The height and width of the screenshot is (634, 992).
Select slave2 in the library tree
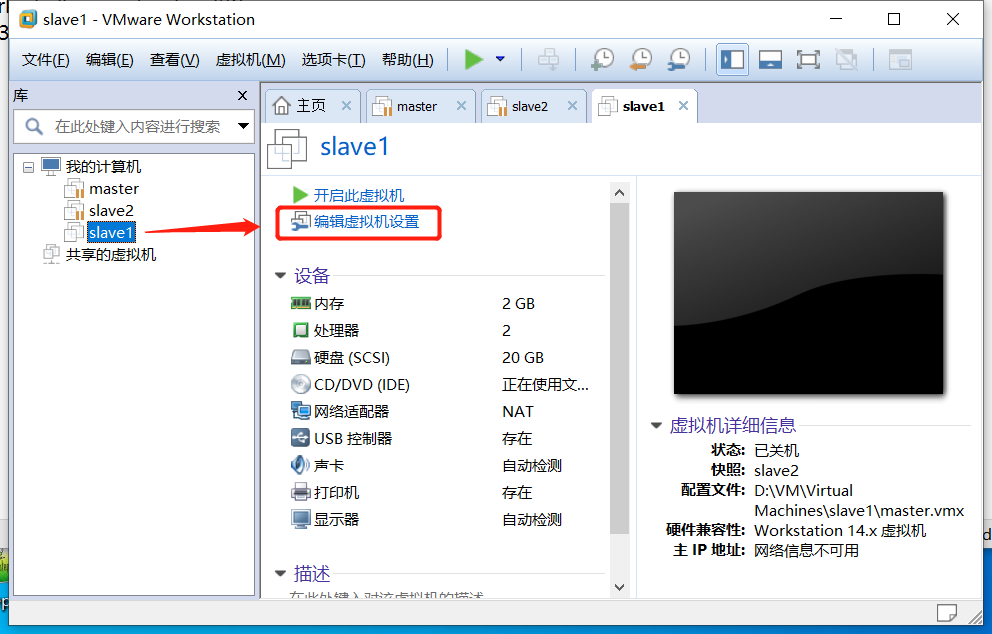point(111,211)
